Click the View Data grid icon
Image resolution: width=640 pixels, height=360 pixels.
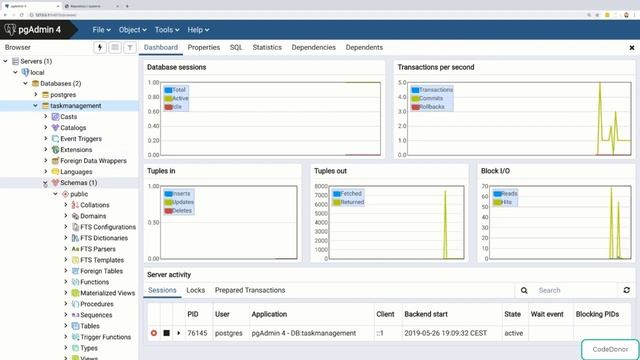tap(115, 48)
